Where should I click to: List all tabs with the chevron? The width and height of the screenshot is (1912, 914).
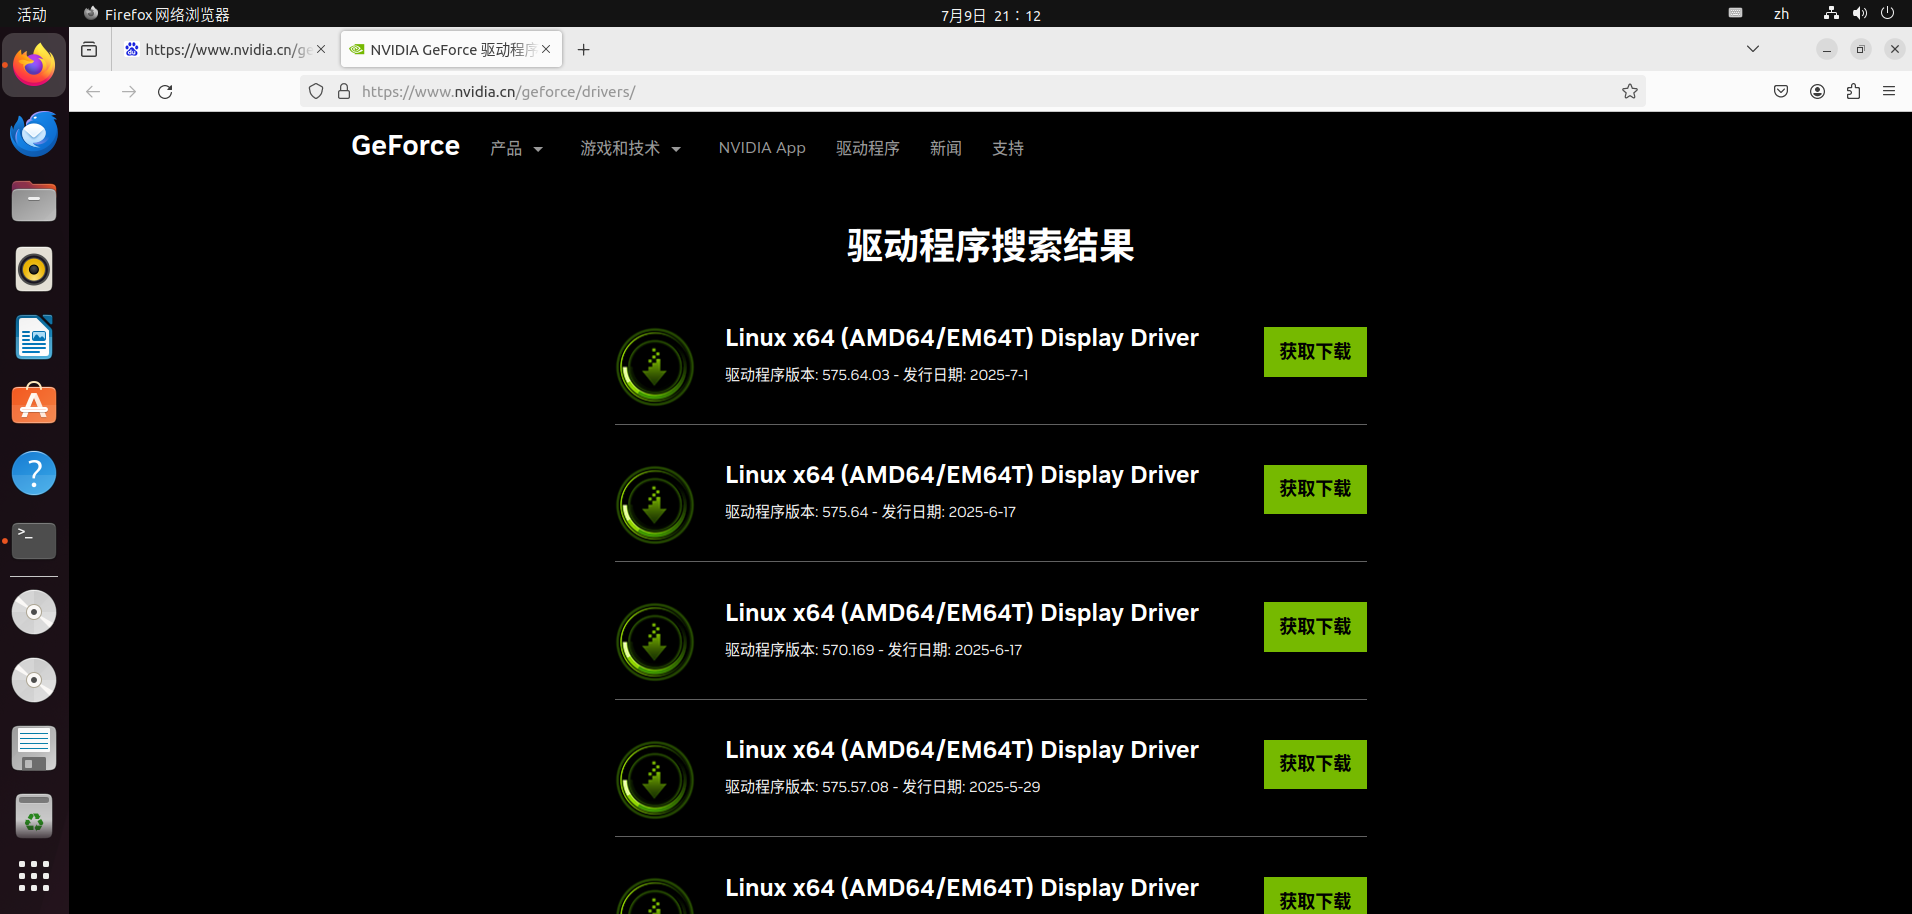pos(1753,49)
